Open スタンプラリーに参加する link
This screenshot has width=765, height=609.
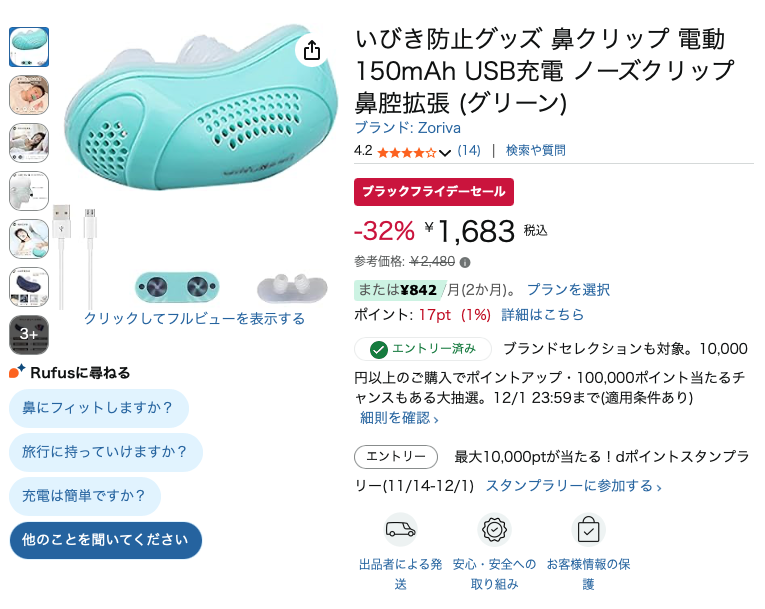coord(573,486)
